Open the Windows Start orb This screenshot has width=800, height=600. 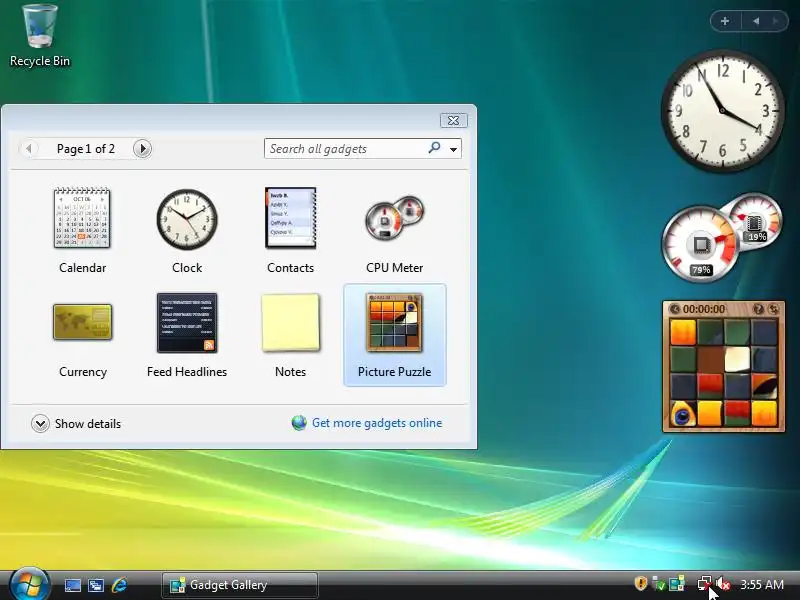pos(29,584)
